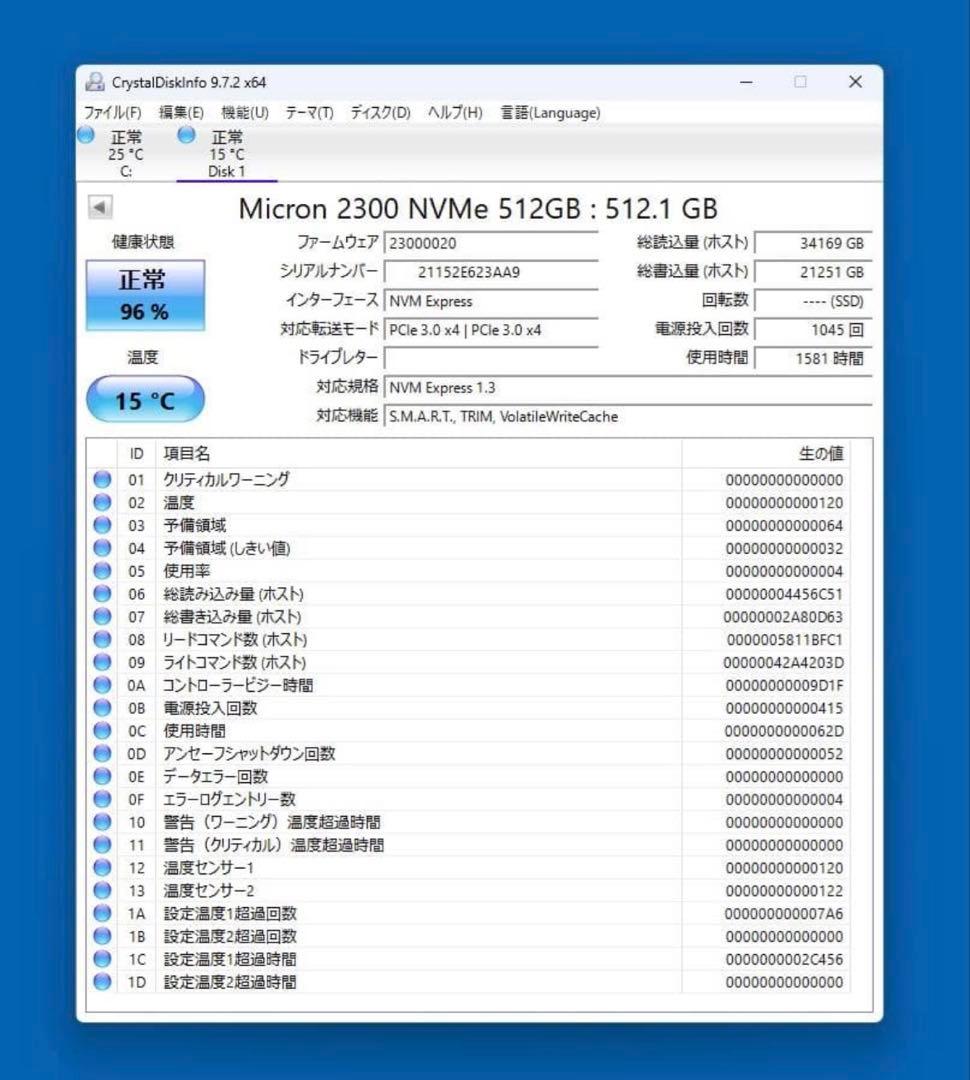Open the 言語(Language) menu
970x1080 pixels.
tap(550, 112)
